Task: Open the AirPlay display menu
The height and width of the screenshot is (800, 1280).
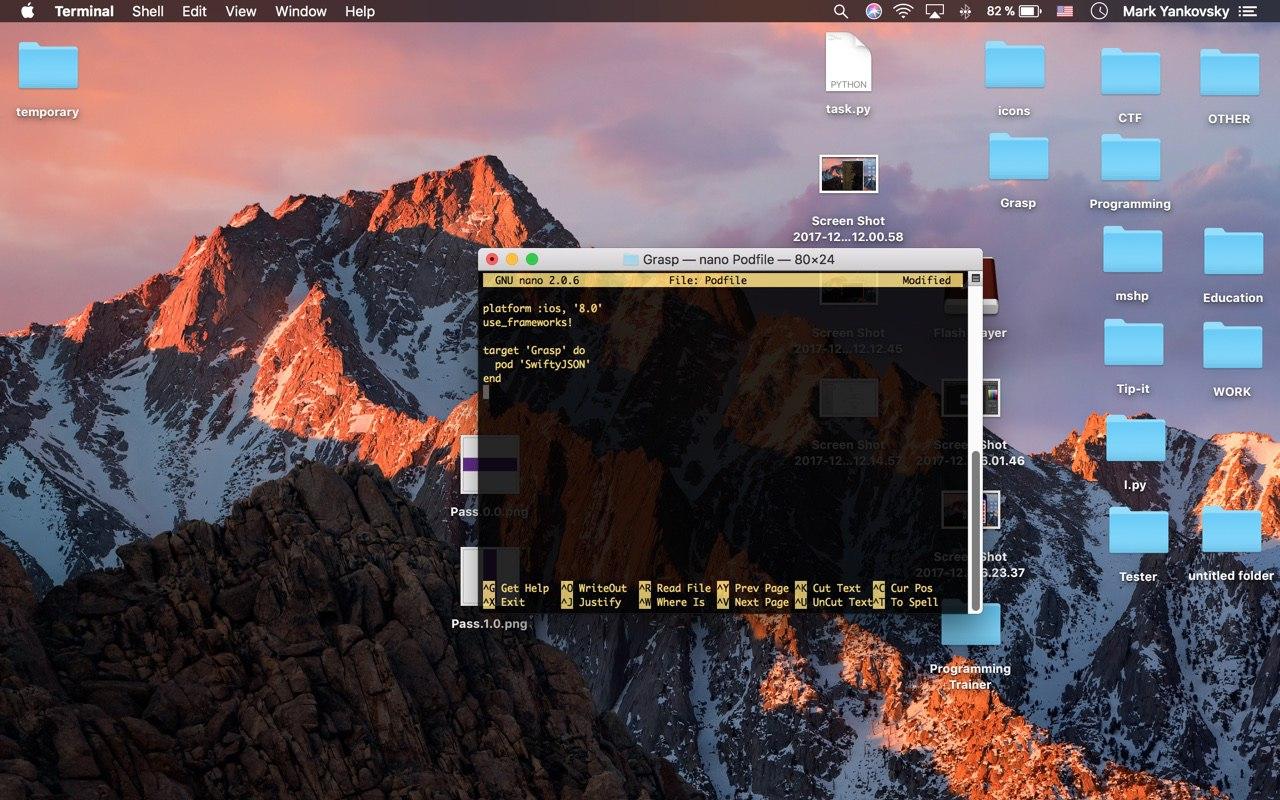Action: pyautogui.click(x=935, y=11)
